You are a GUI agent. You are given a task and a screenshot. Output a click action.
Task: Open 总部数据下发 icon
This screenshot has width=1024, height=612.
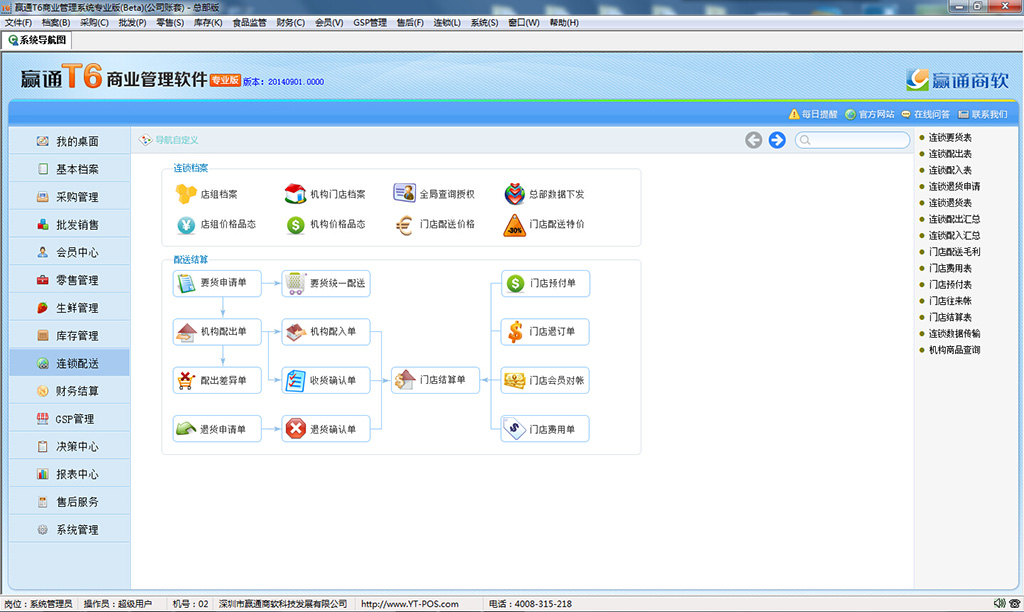(514, 194)
